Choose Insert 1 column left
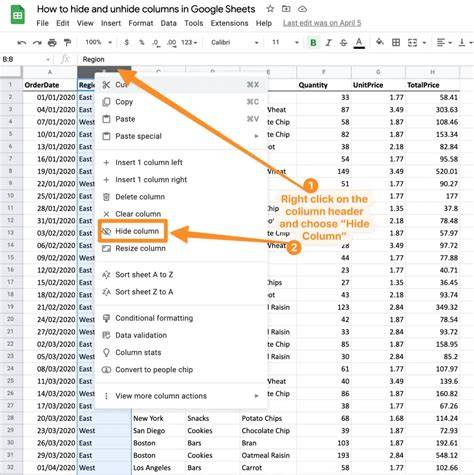The image size is (474, 475). point(181,163)
